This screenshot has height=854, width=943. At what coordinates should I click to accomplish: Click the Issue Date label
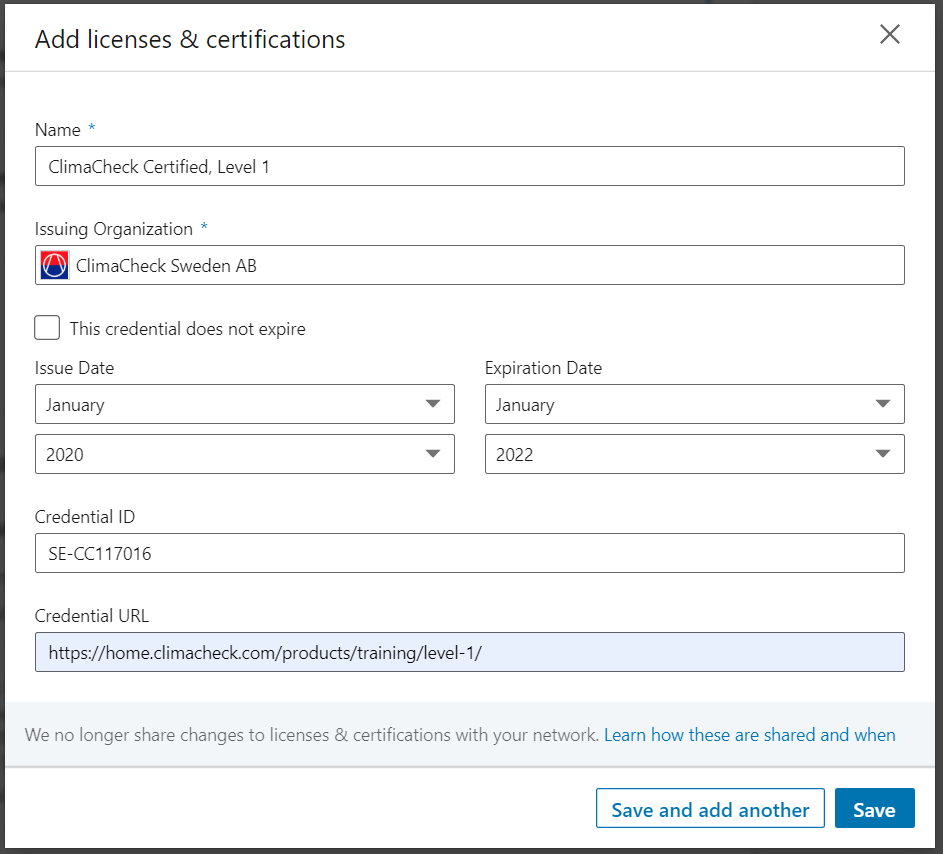[74, 368]
